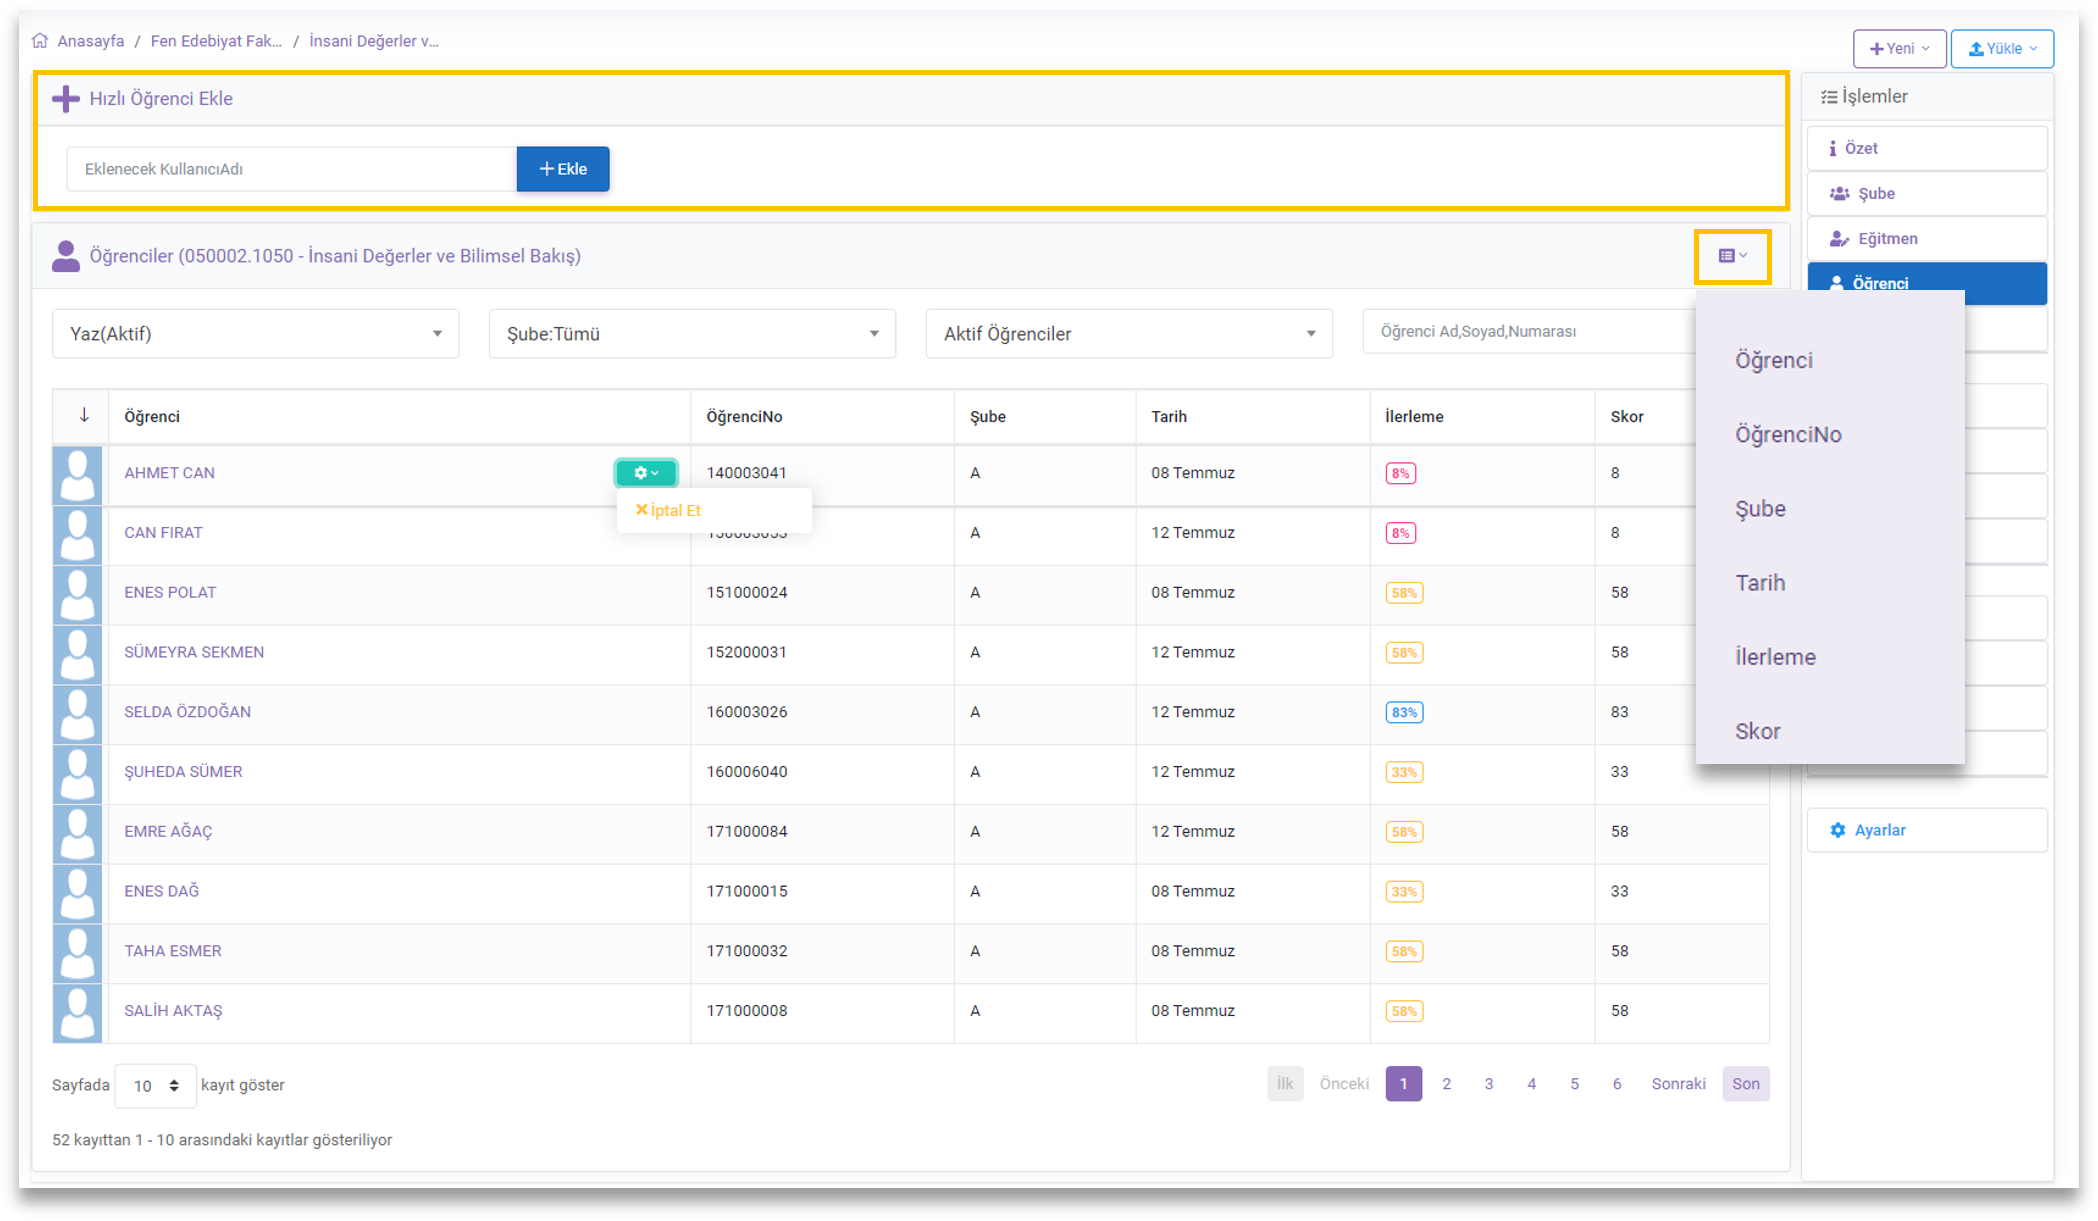Image resolution: width=2098 pixels, height=1221 pixels.
Task: Expand the Şube:Tümü dropdown
Action: click(x=692, y=334)
